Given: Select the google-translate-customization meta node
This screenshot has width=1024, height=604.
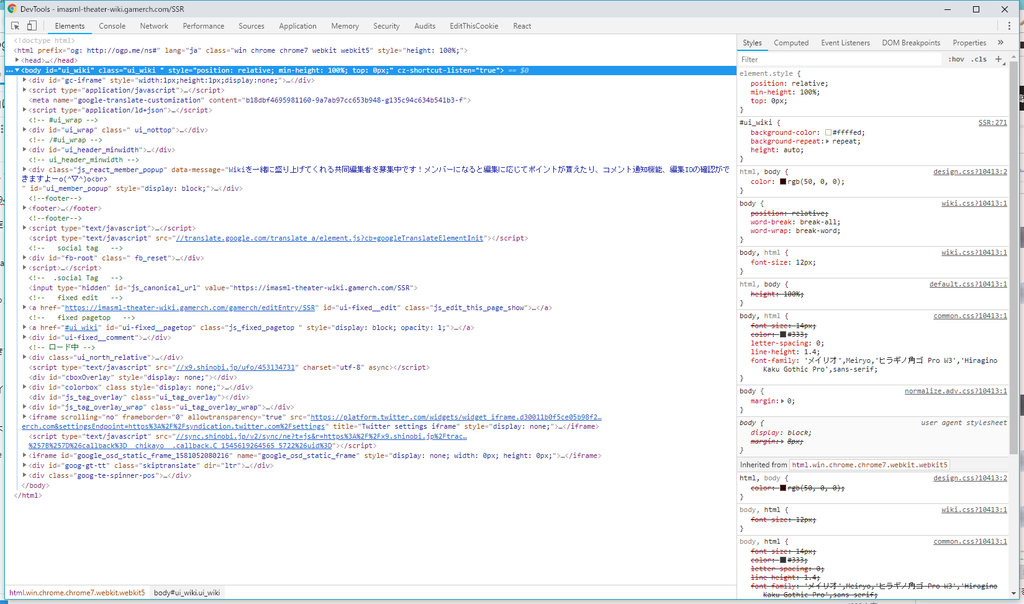Looking at the screenshot, I should (249, 100).
